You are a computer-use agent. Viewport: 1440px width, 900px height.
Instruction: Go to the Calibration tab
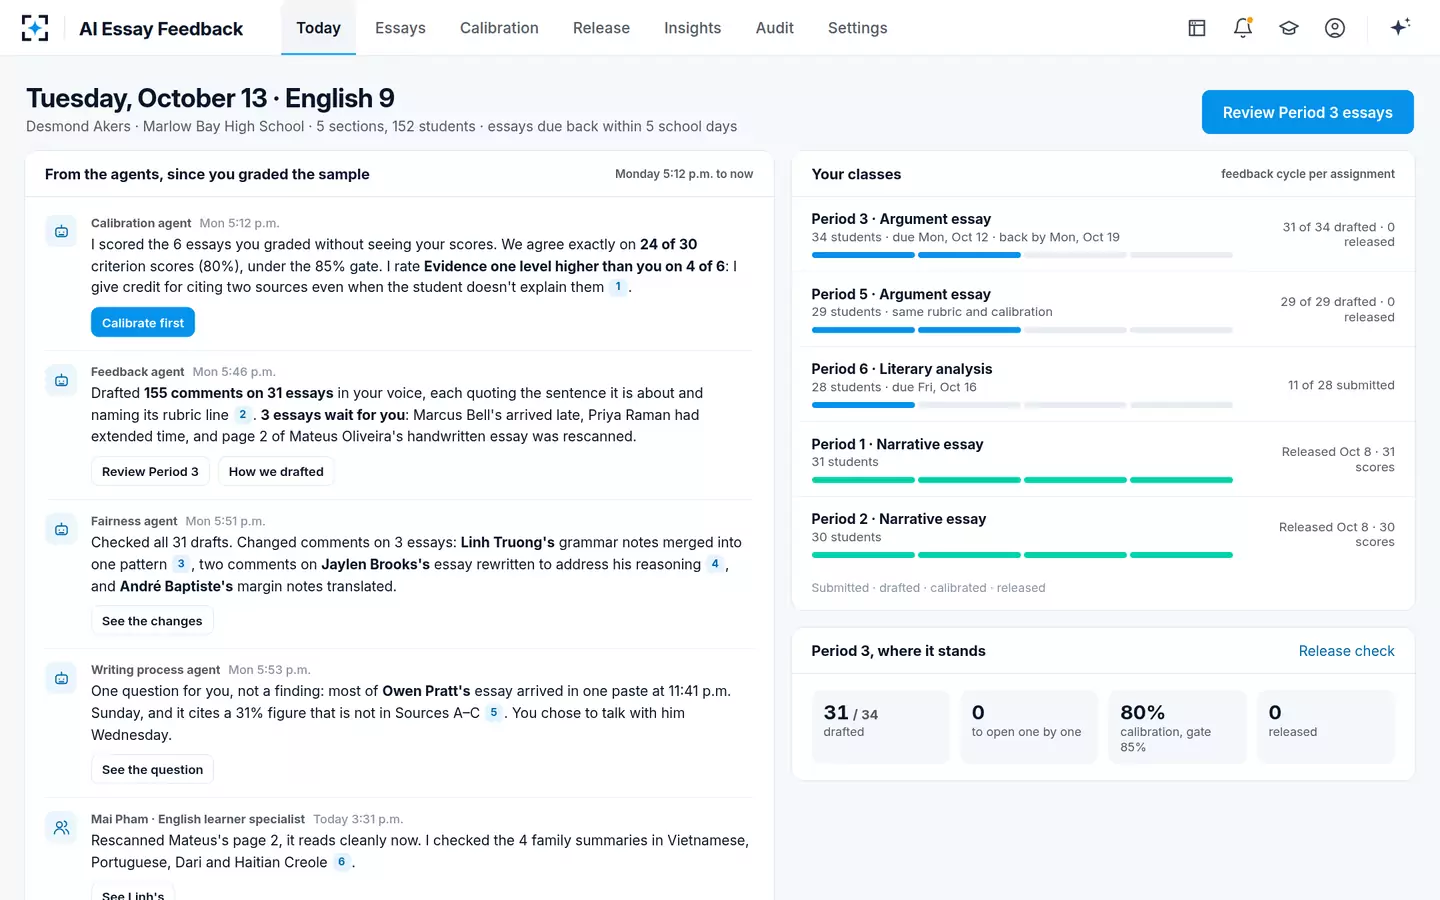[x=499, y=28]
